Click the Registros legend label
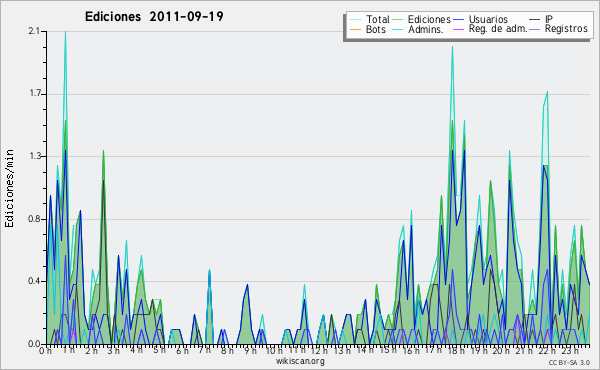This screenshot has height=370, width=600. [566, 29]
